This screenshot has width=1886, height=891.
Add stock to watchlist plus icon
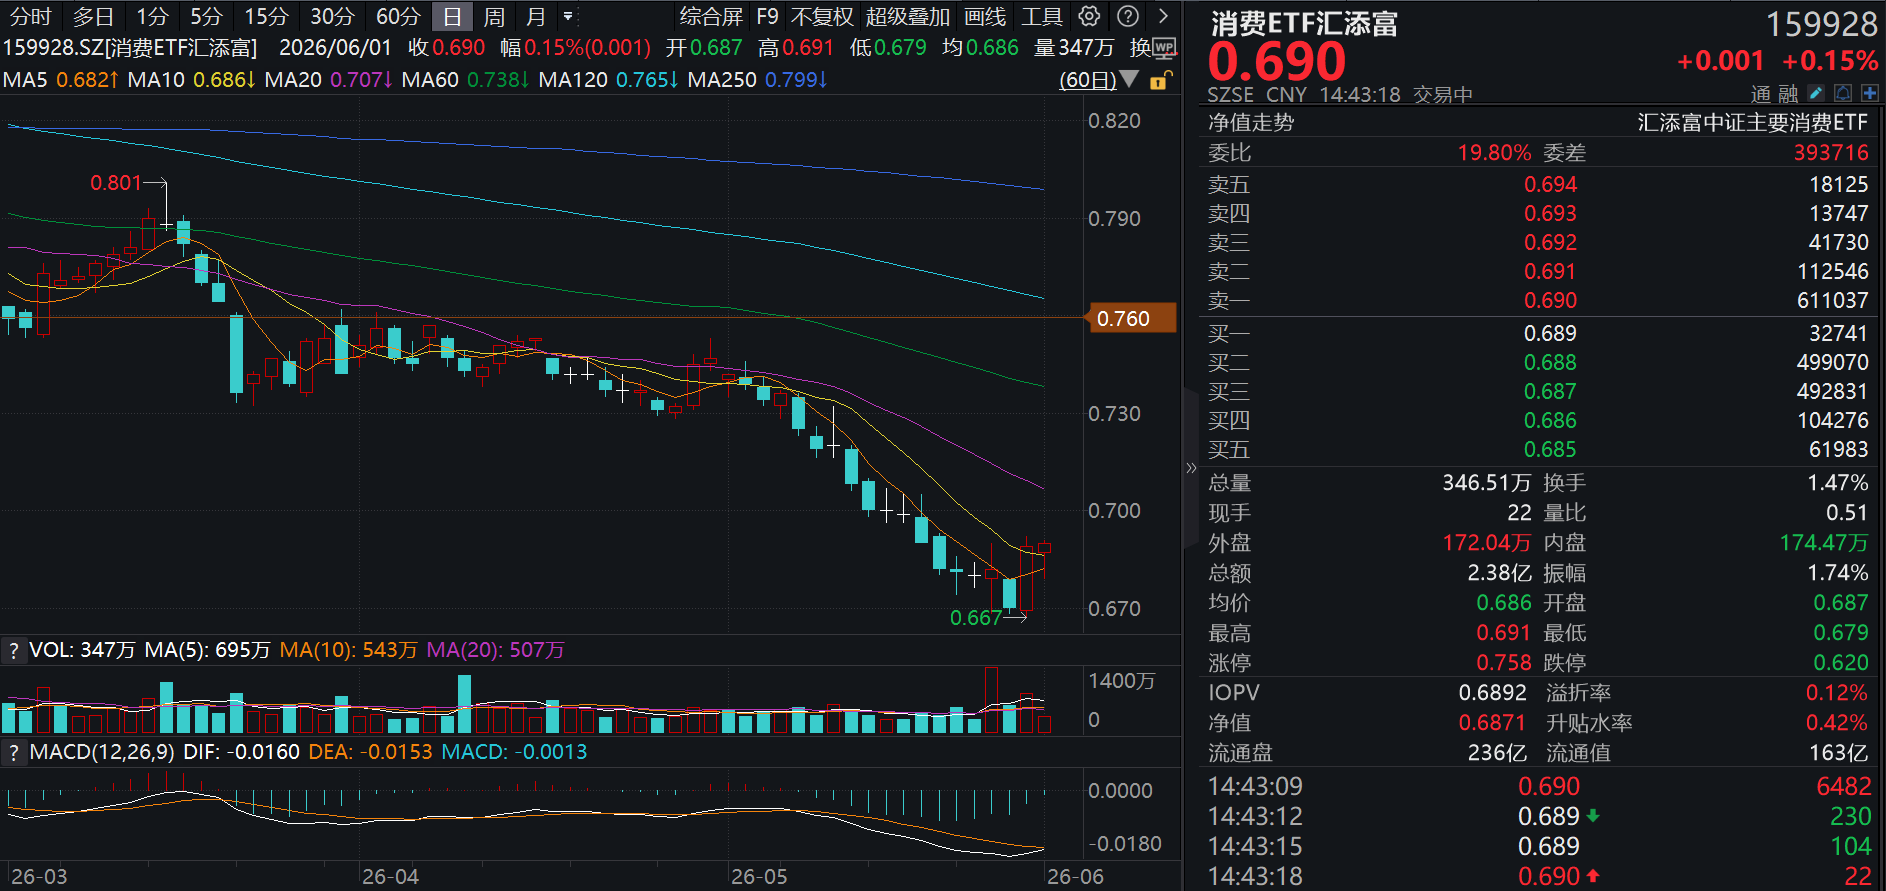1869,93
